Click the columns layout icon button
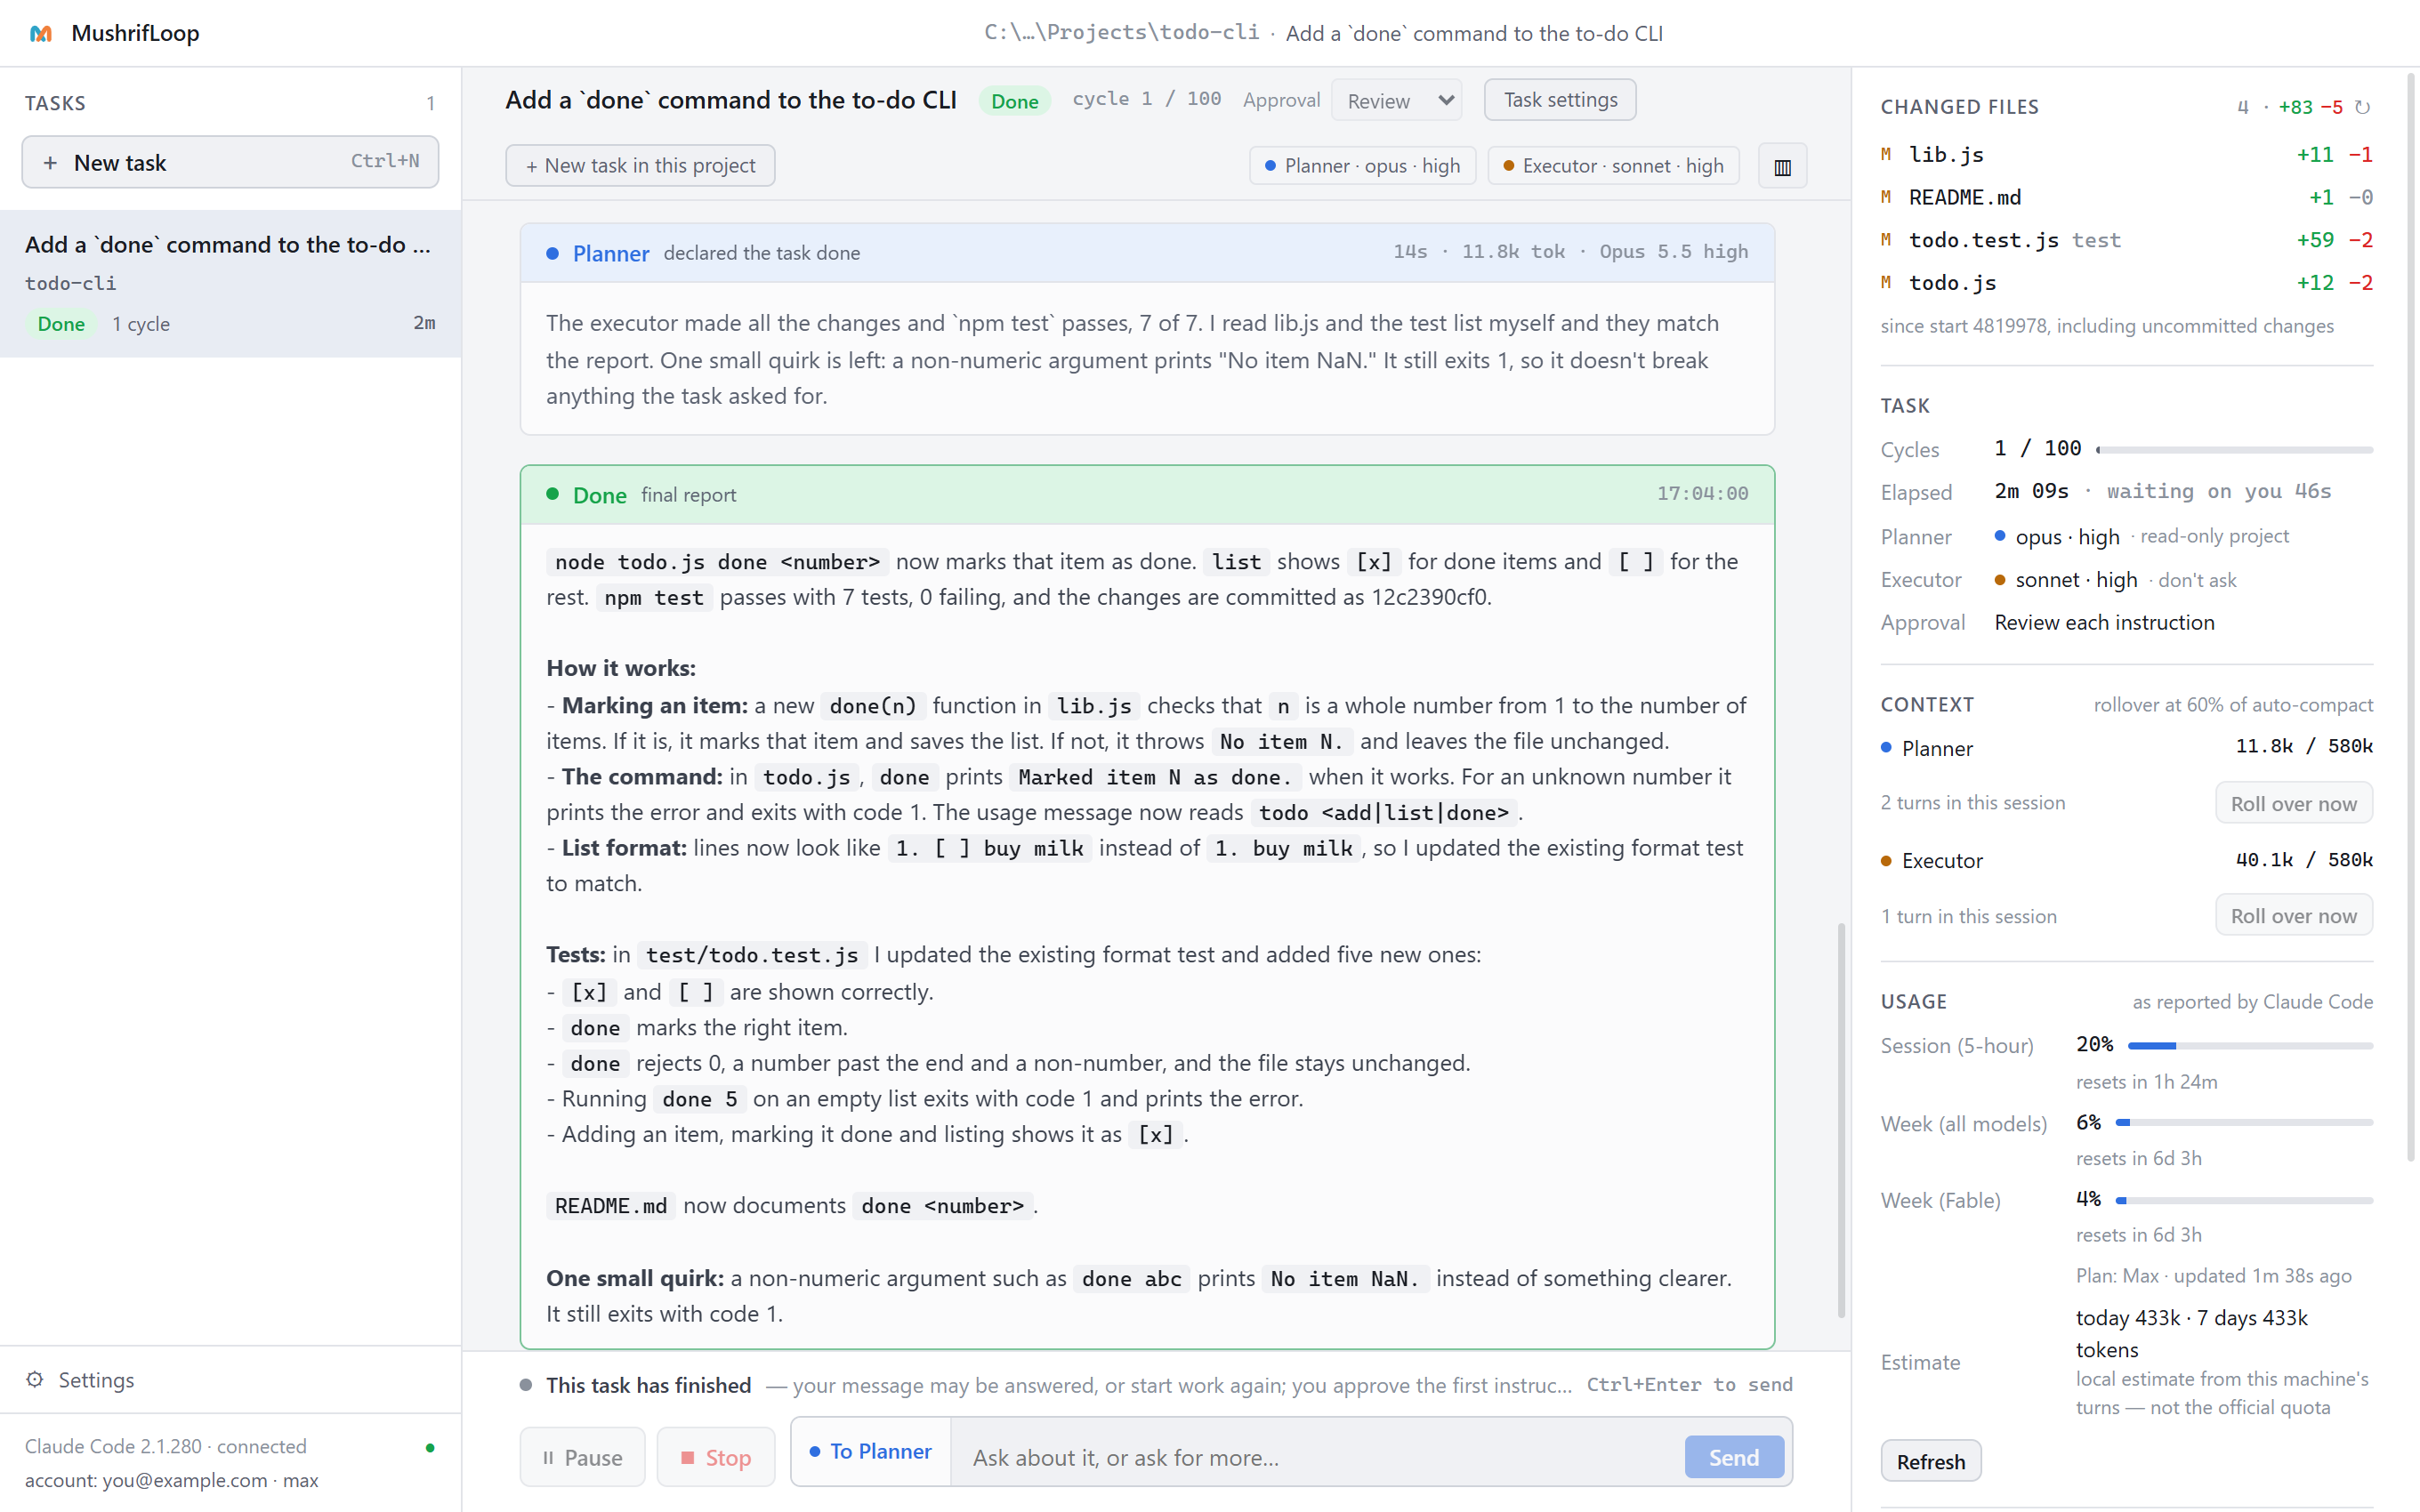 point(1782,166)
